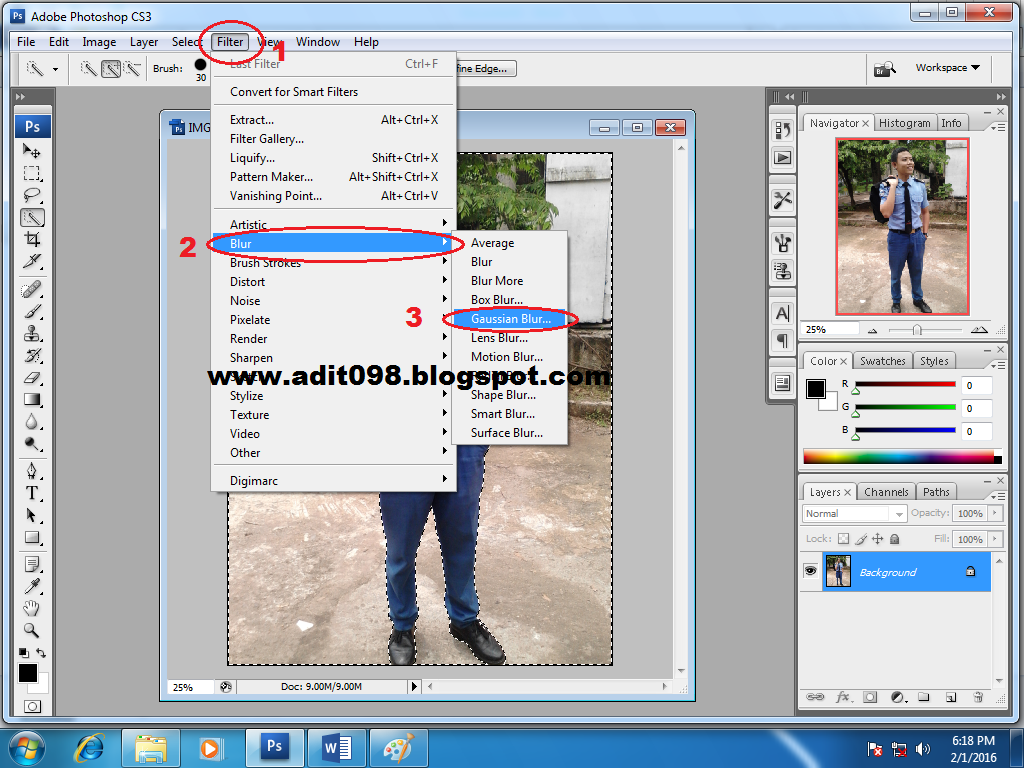Hide the Background layer eye icon
This screenshot has width=1024, height=768.
(x=810, y=571)
